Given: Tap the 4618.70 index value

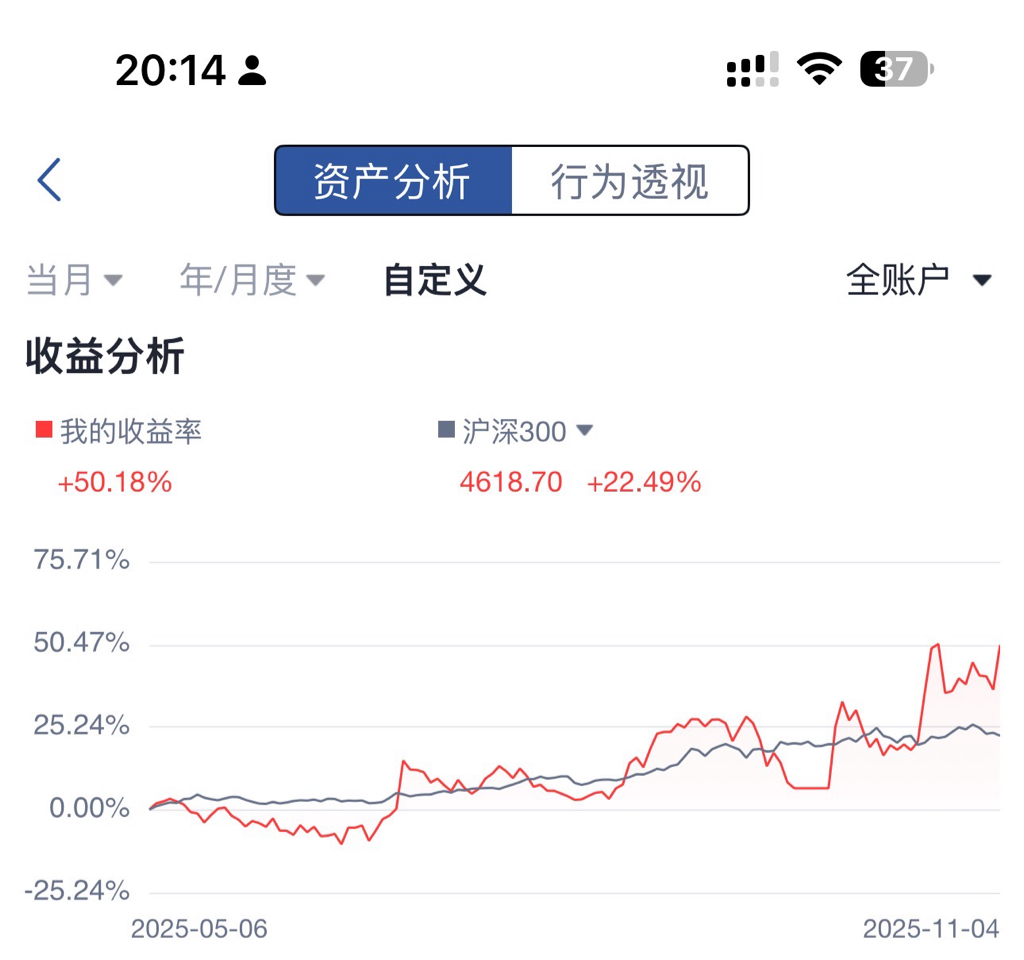Looking at the screenshot, I should (x=511, y=483).
